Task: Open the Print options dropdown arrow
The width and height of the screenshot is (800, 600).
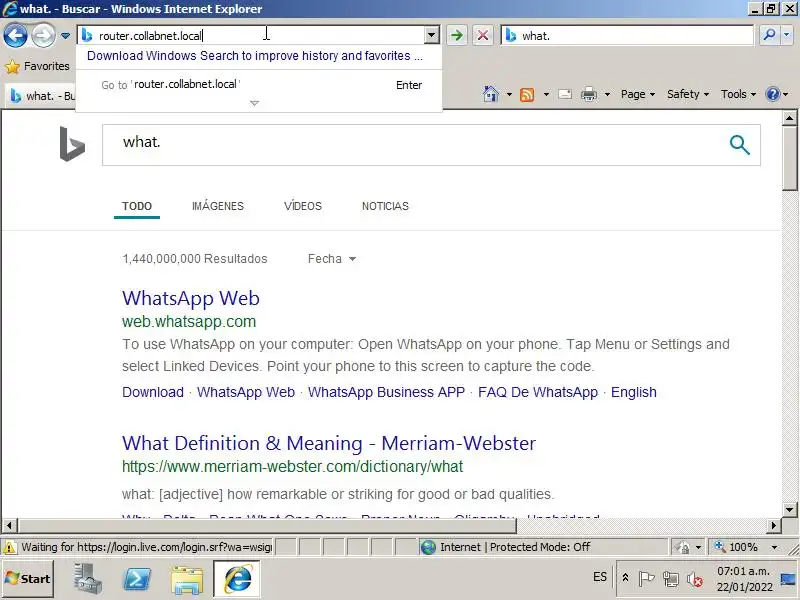Action: pyautogui.click(x=607, y=94)
